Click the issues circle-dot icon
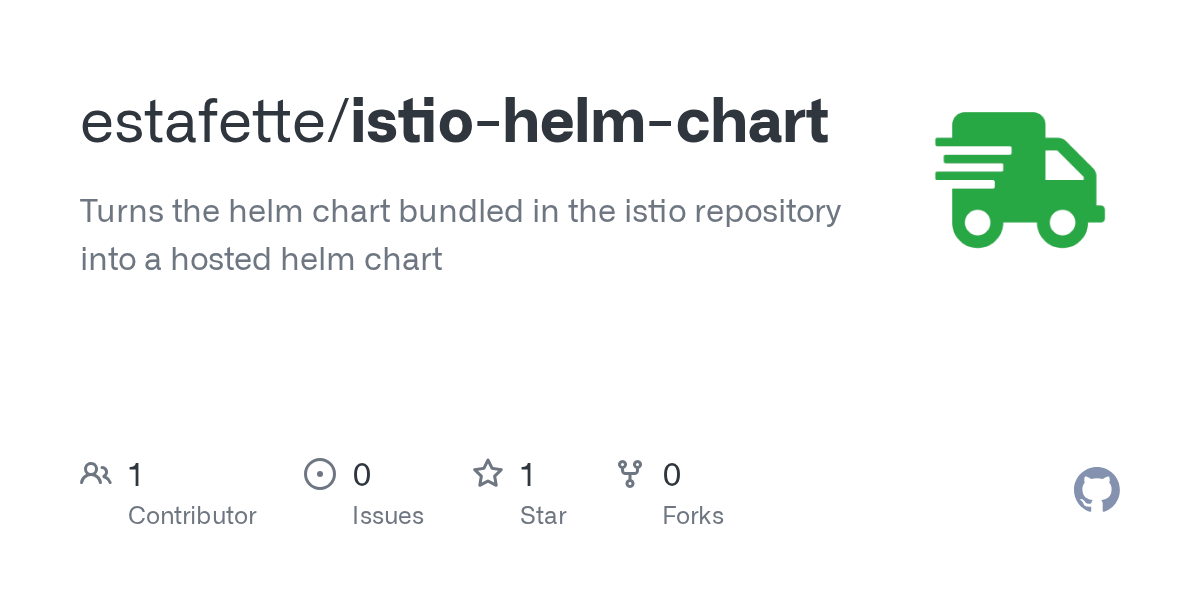Viewport: 1200px width, 600px height. (x=320, y=474)
